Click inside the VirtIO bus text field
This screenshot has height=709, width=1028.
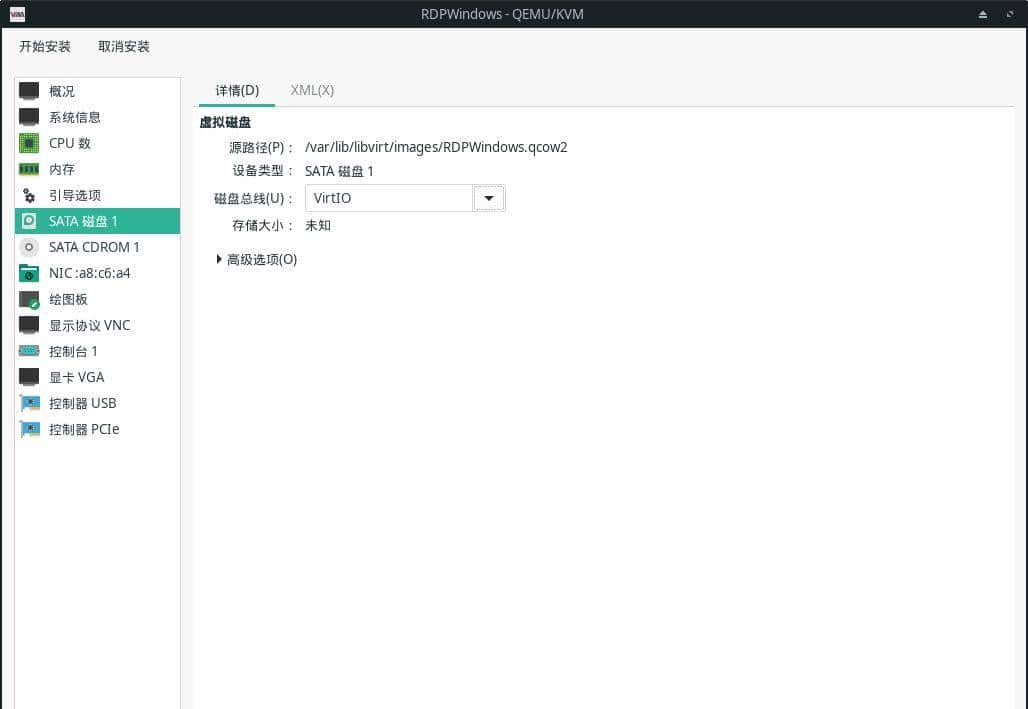pyautogui.click(x=388, y=198)
